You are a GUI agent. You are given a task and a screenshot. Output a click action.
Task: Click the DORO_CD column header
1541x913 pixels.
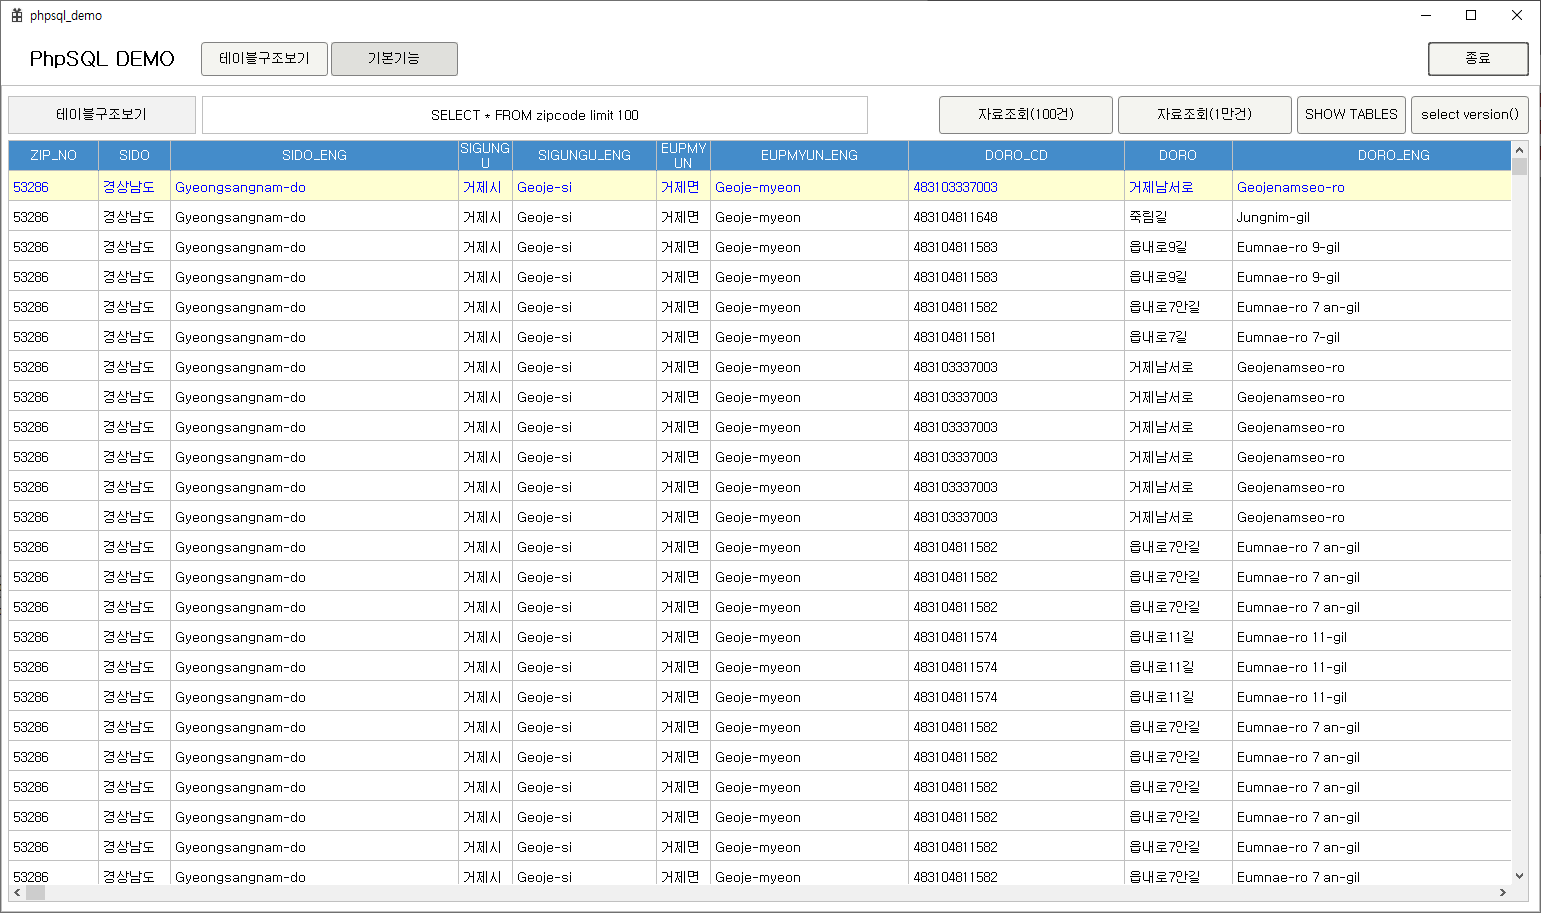(1016, 156)
